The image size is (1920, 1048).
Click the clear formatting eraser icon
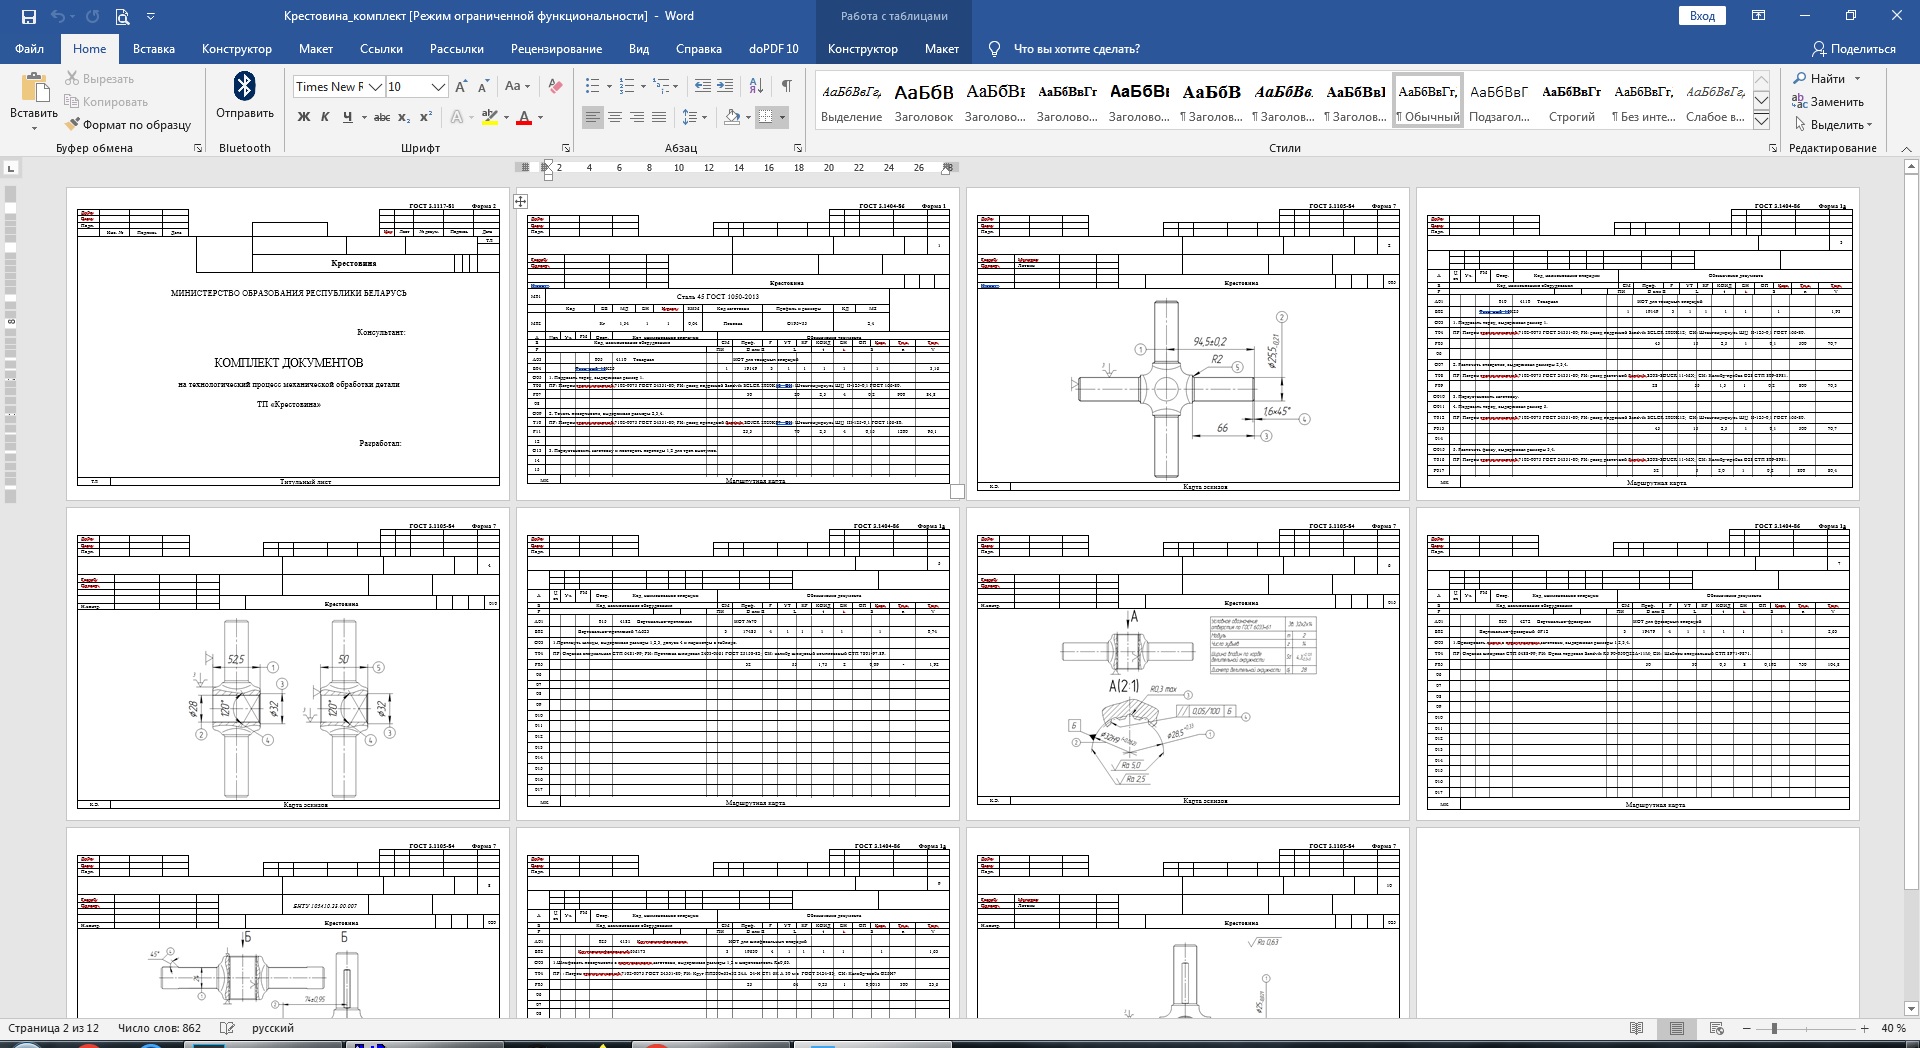click(x=555, y=86)
